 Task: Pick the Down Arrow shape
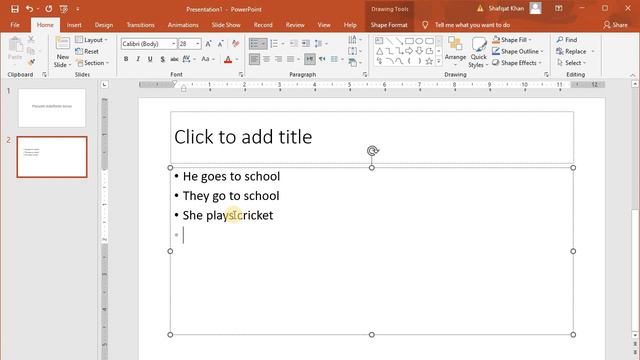click(419, 51)
